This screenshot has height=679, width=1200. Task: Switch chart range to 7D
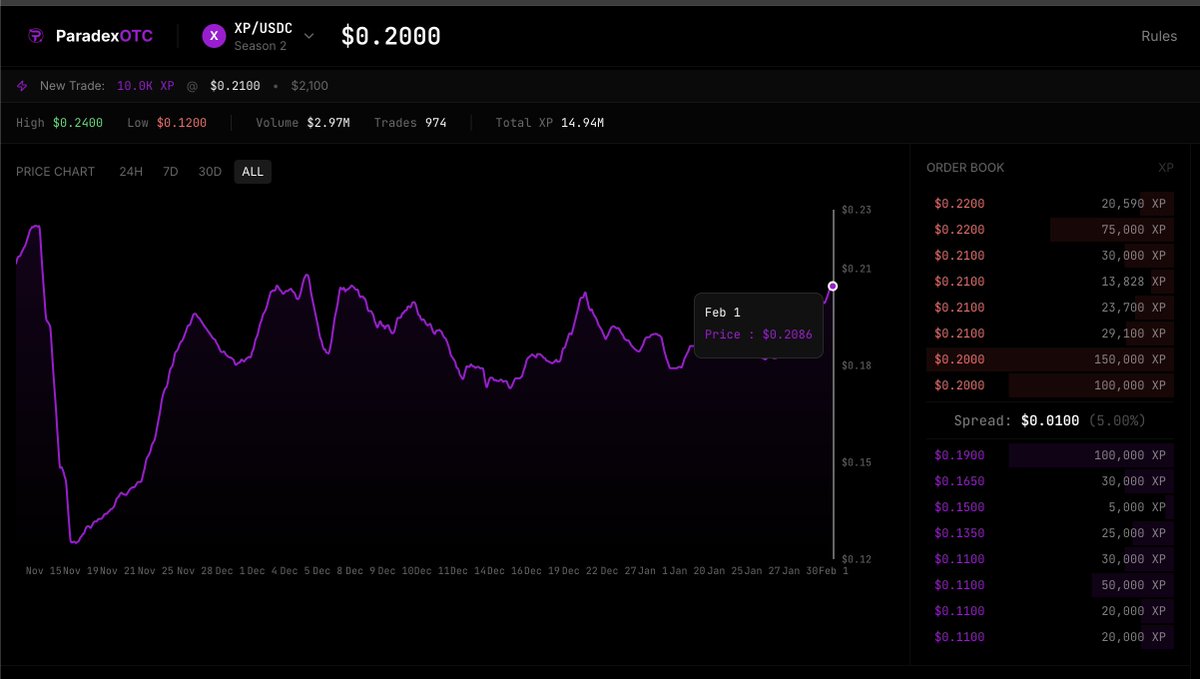171,172
